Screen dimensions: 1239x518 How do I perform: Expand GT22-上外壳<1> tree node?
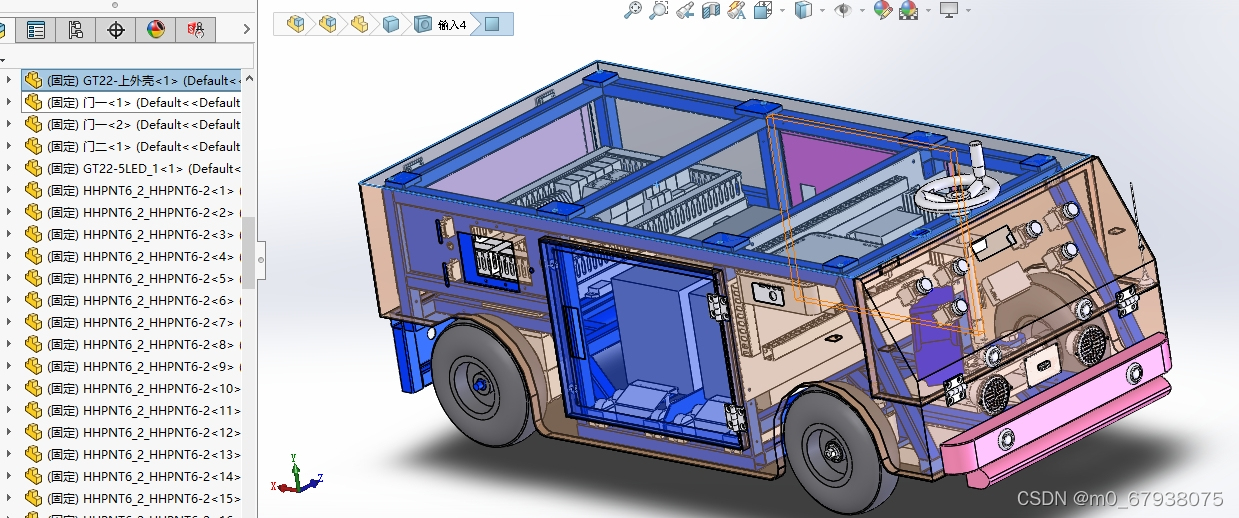point(9,80)
